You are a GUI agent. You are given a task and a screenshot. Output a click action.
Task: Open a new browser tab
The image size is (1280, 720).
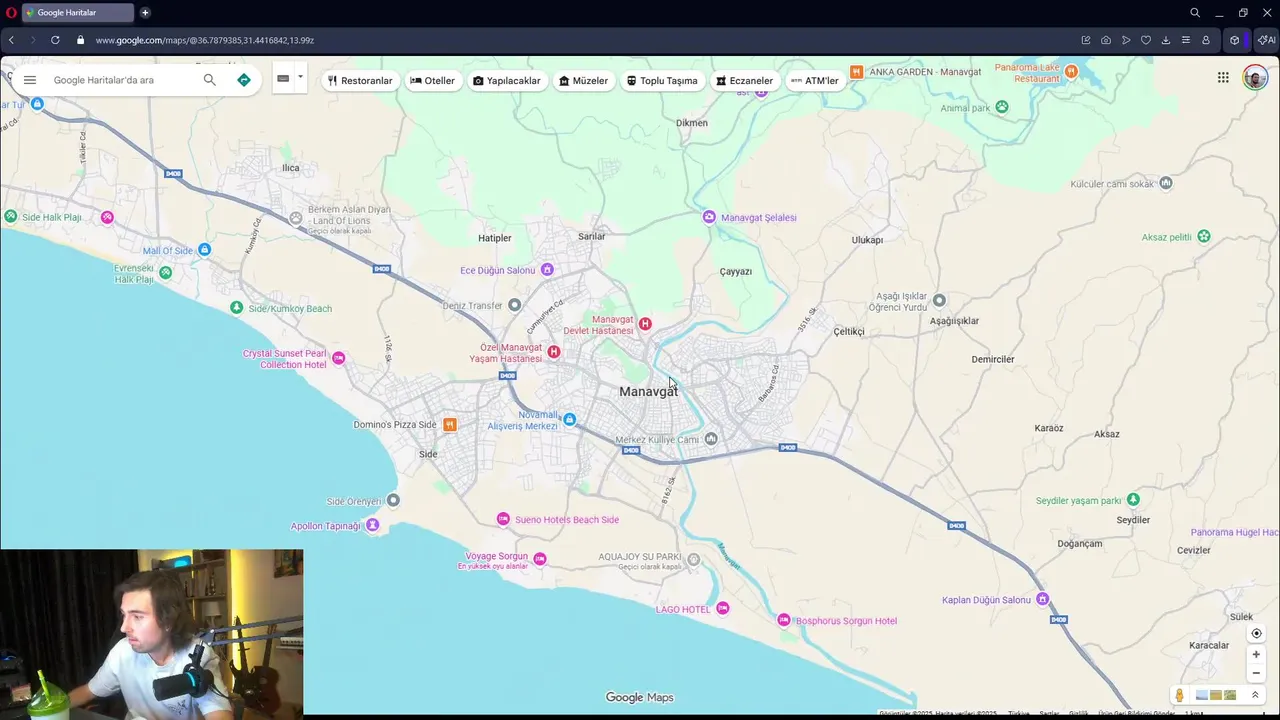pos(145,13)
